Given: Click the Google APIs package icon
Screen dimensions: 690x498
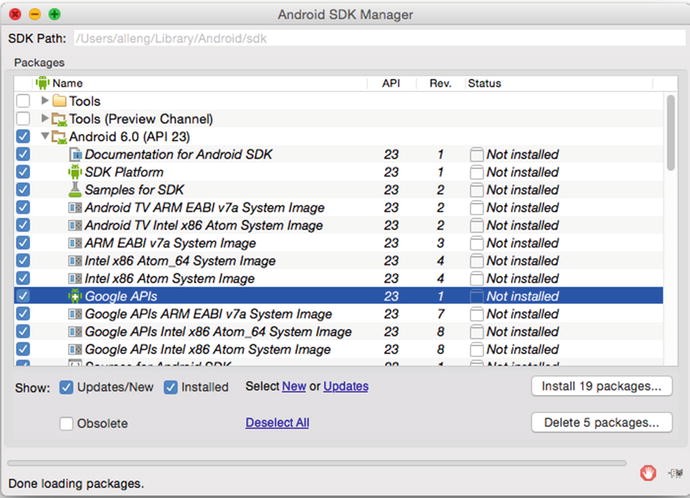Looking at the screenshot, I should [75, 297].
